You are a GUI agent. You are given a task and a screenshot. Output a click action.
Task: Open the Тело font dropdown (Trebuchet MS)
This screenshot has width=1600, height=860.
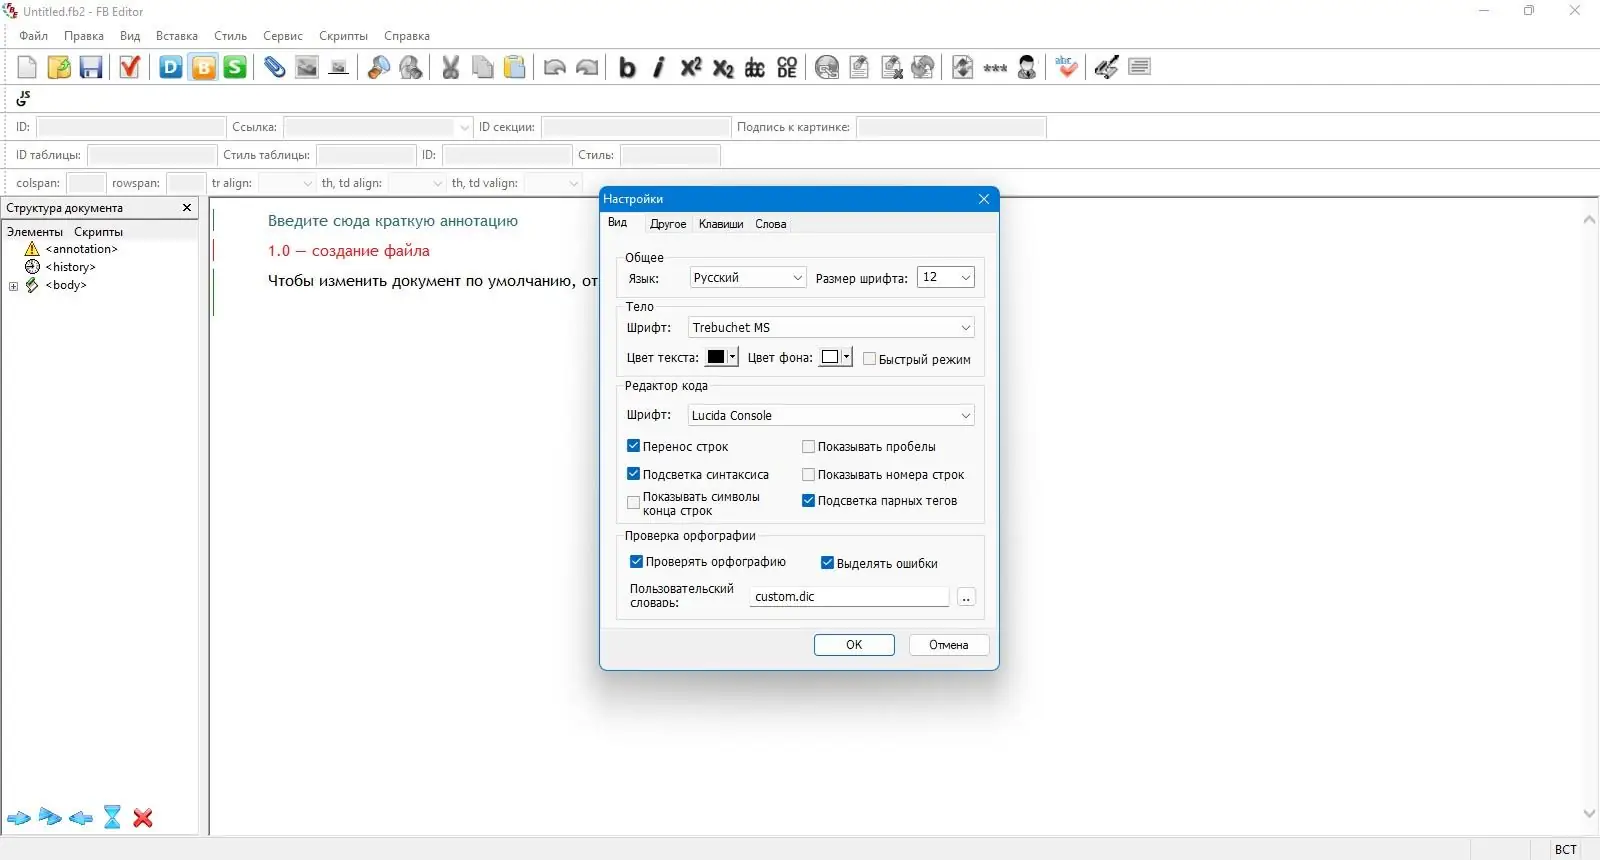coord(831,327)
